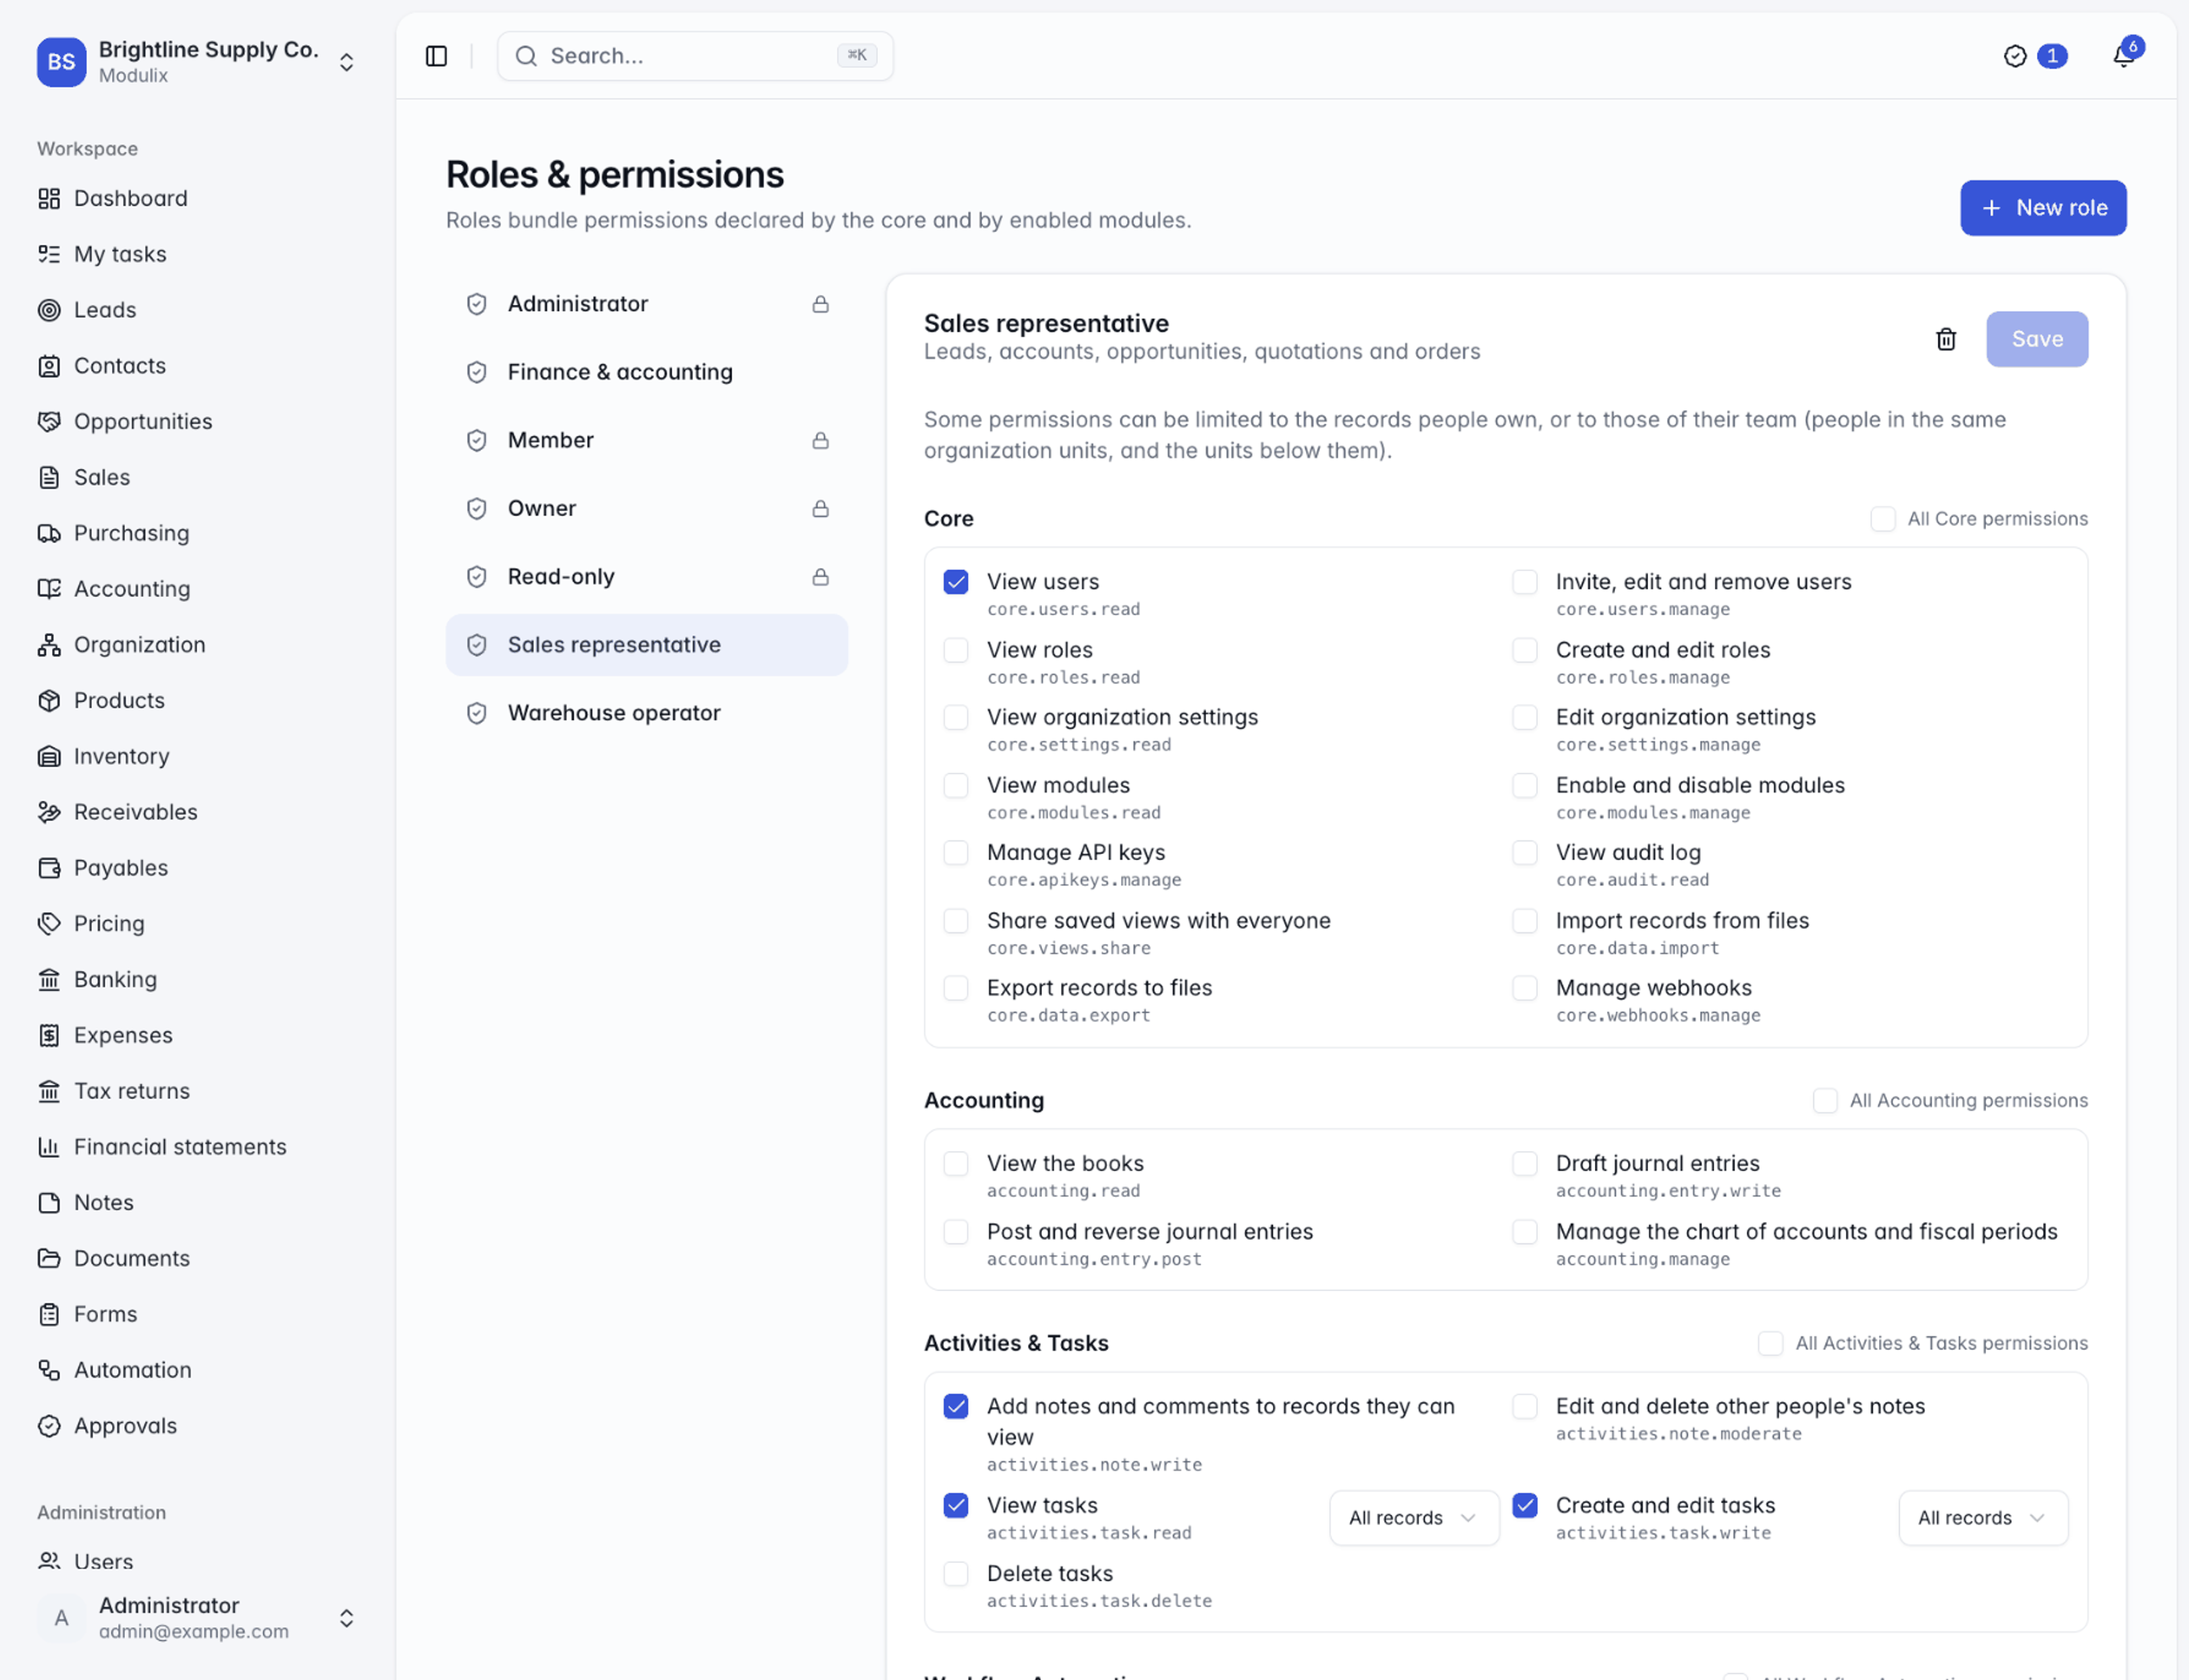Open the approvals badge icon showing 1
This screenshot has height=1680, width=2189.
coord(2034,56)
